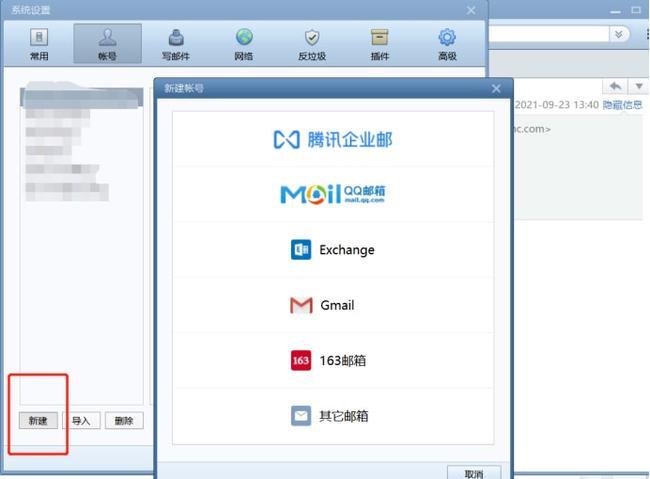
Task: Minimize the main mail window
Action: point(616,11)
